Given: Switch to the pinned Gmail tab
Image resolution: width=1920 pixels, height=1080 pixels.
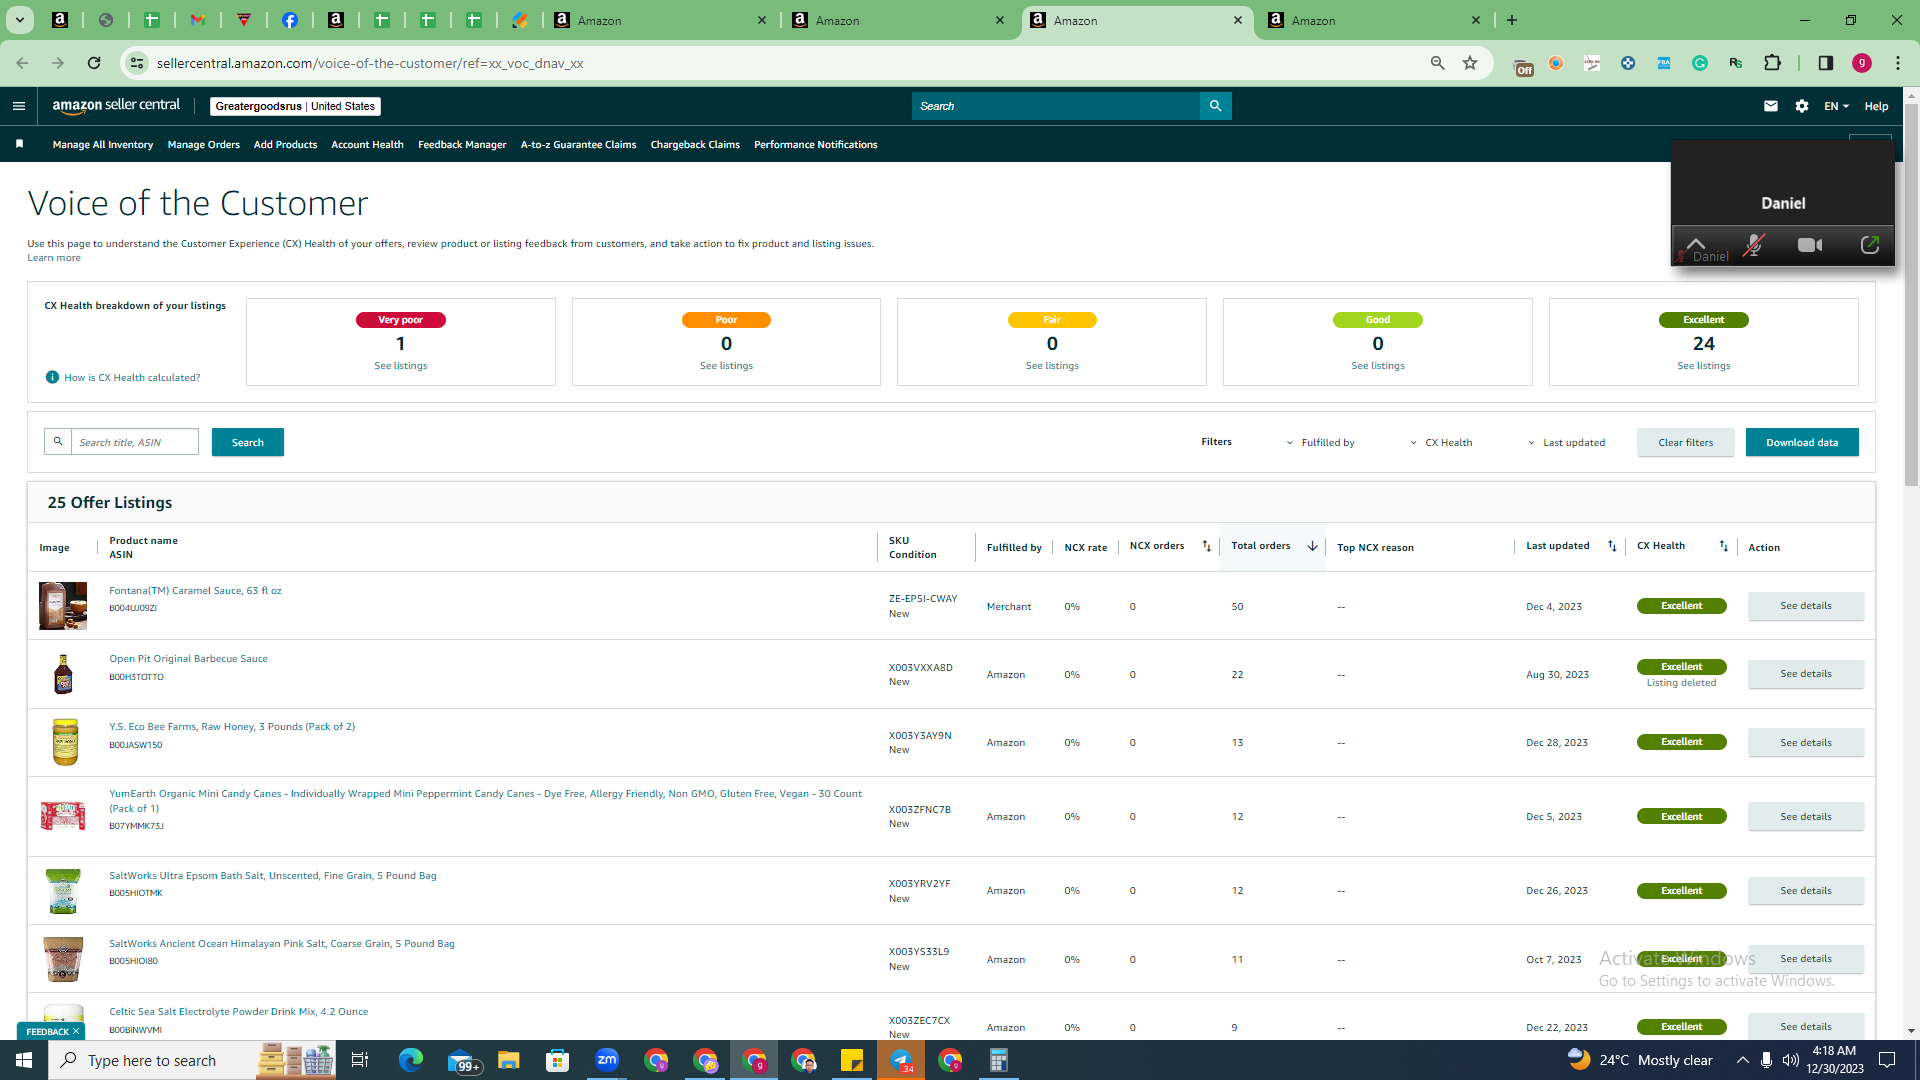Looking at the screenshot, I should [x=198, y=20].
